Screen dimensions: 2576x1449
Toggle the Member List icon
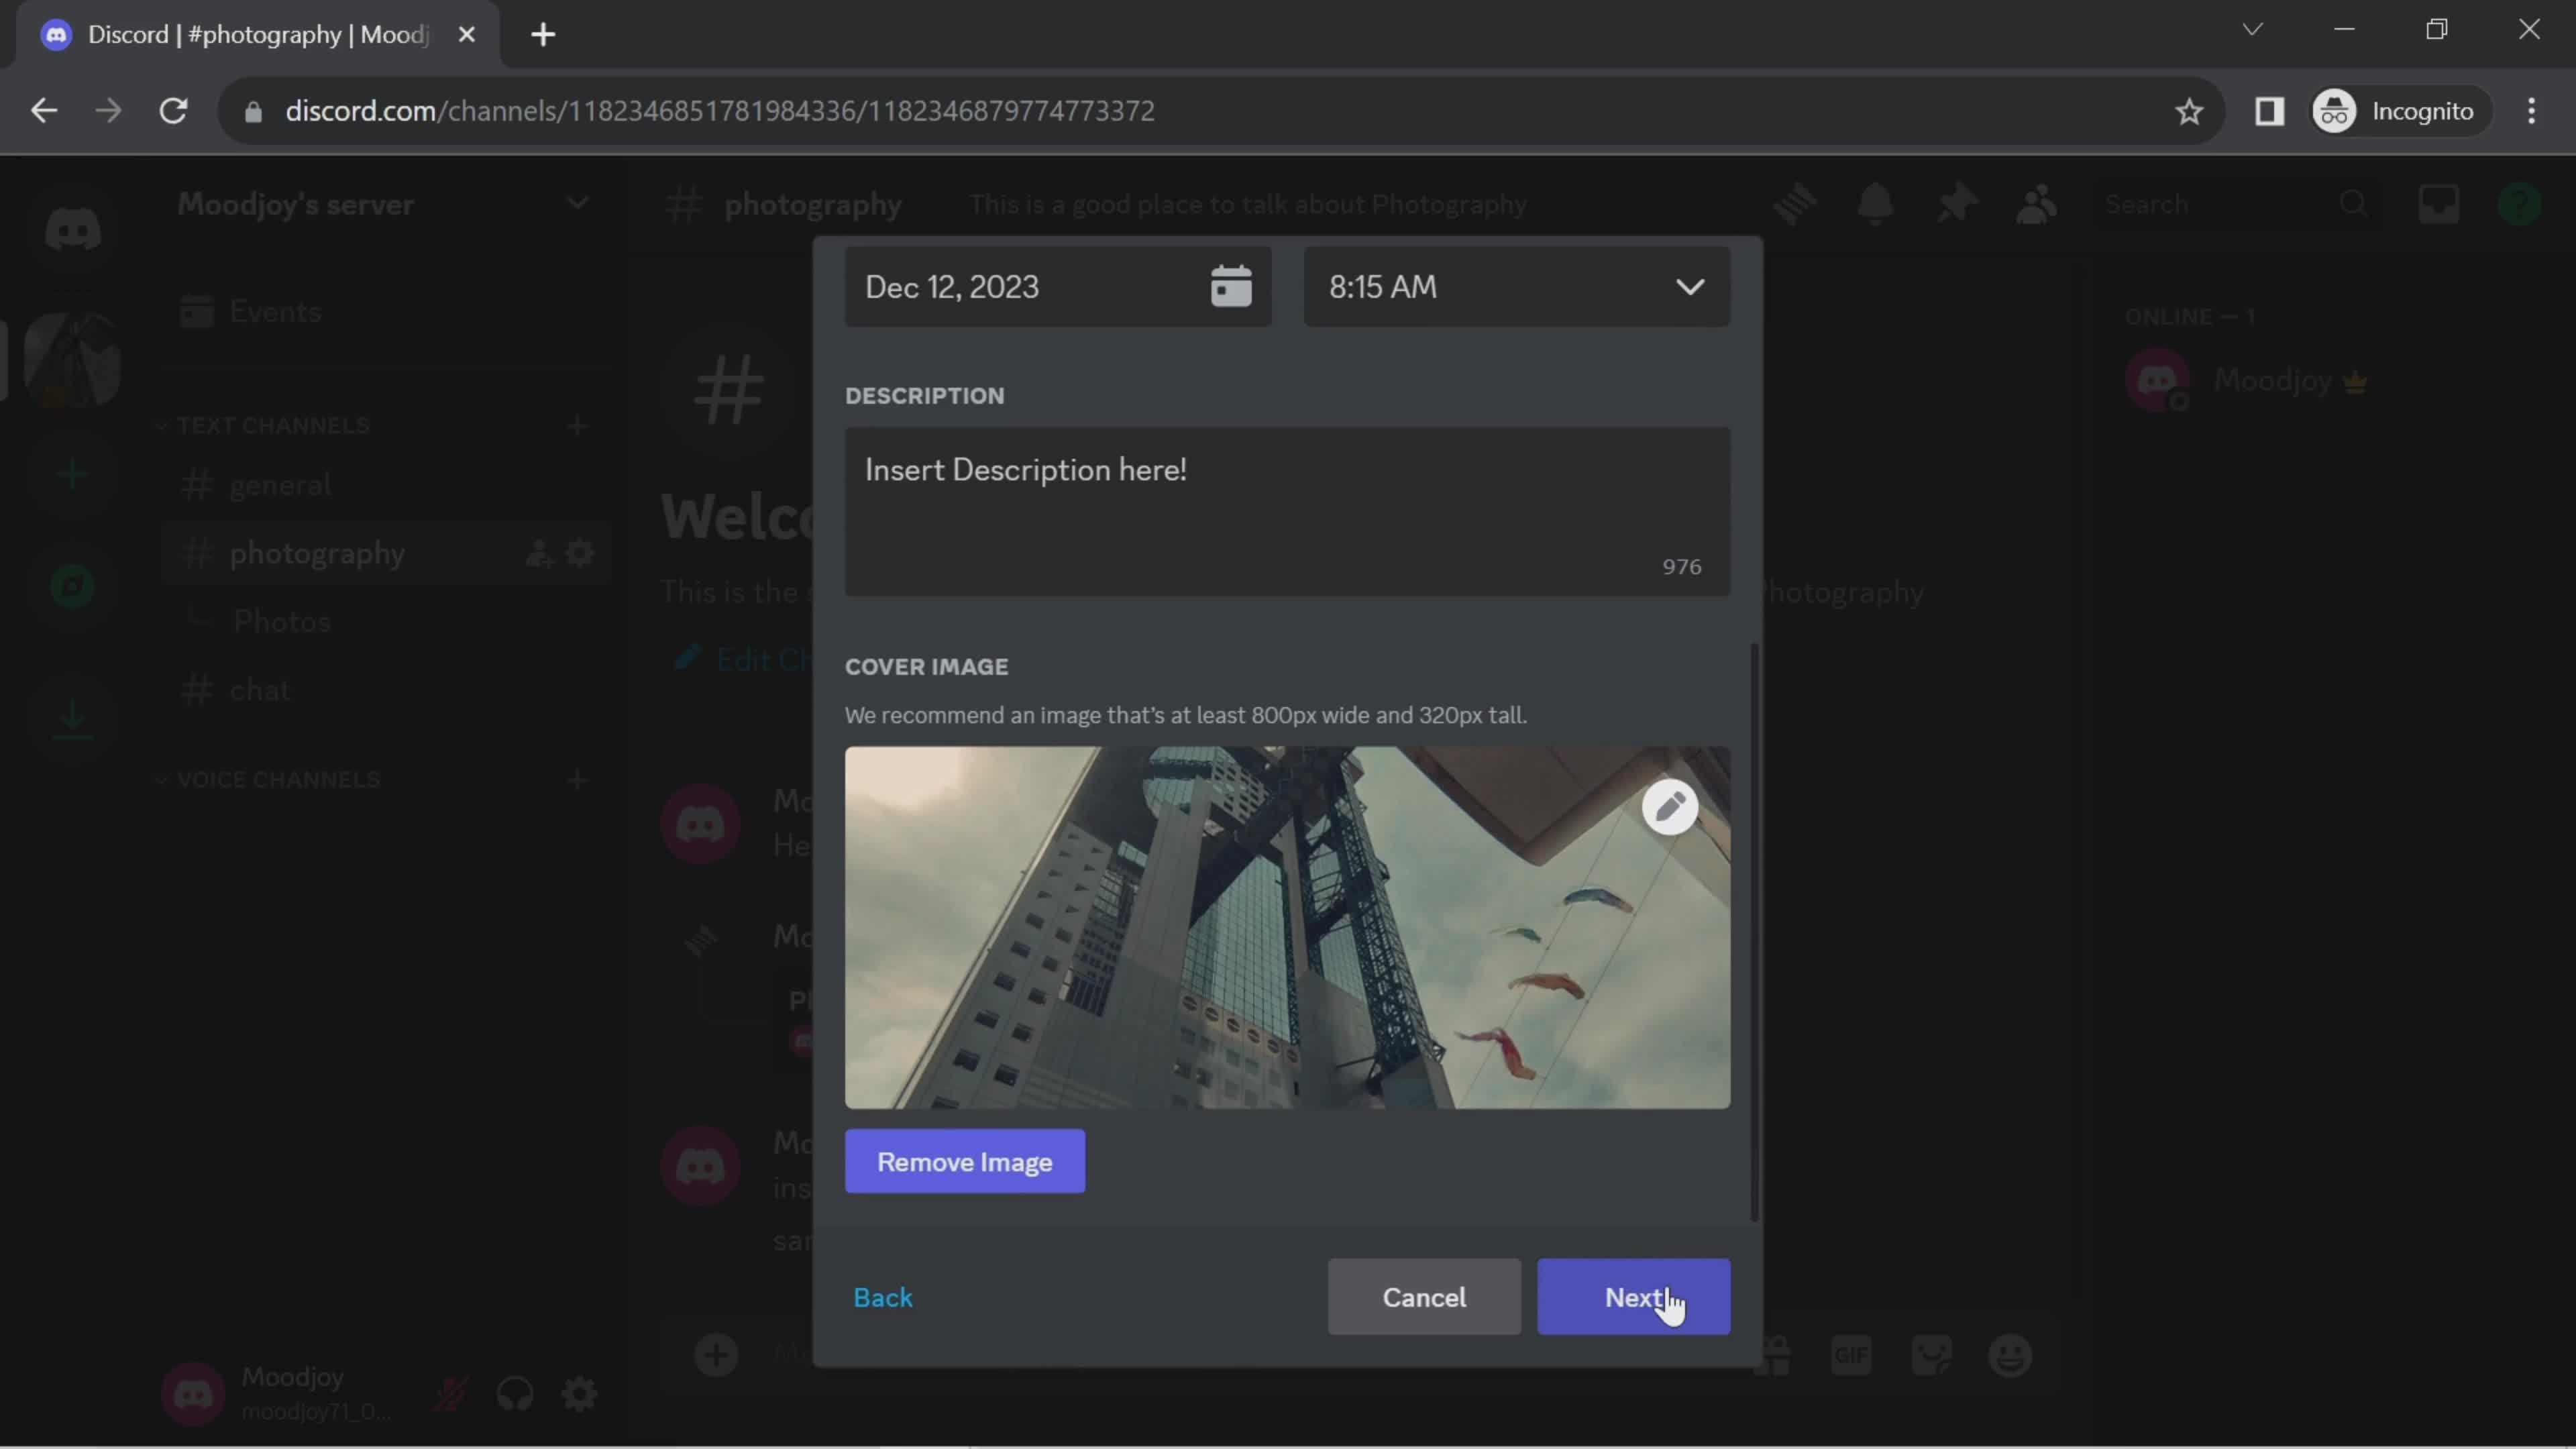point(2036,204)
